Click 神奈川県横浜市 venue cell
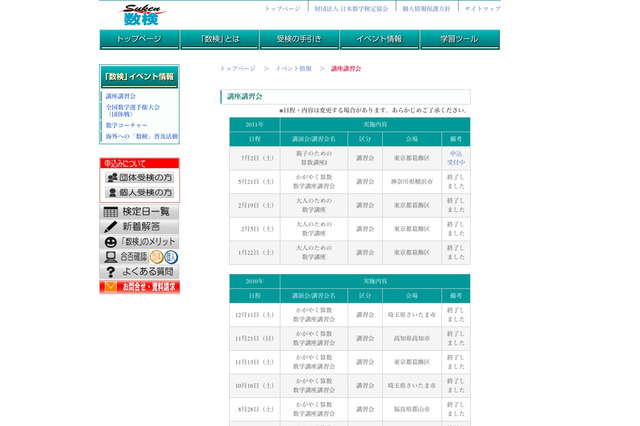The image size is (640, 426). pos(412,182)
